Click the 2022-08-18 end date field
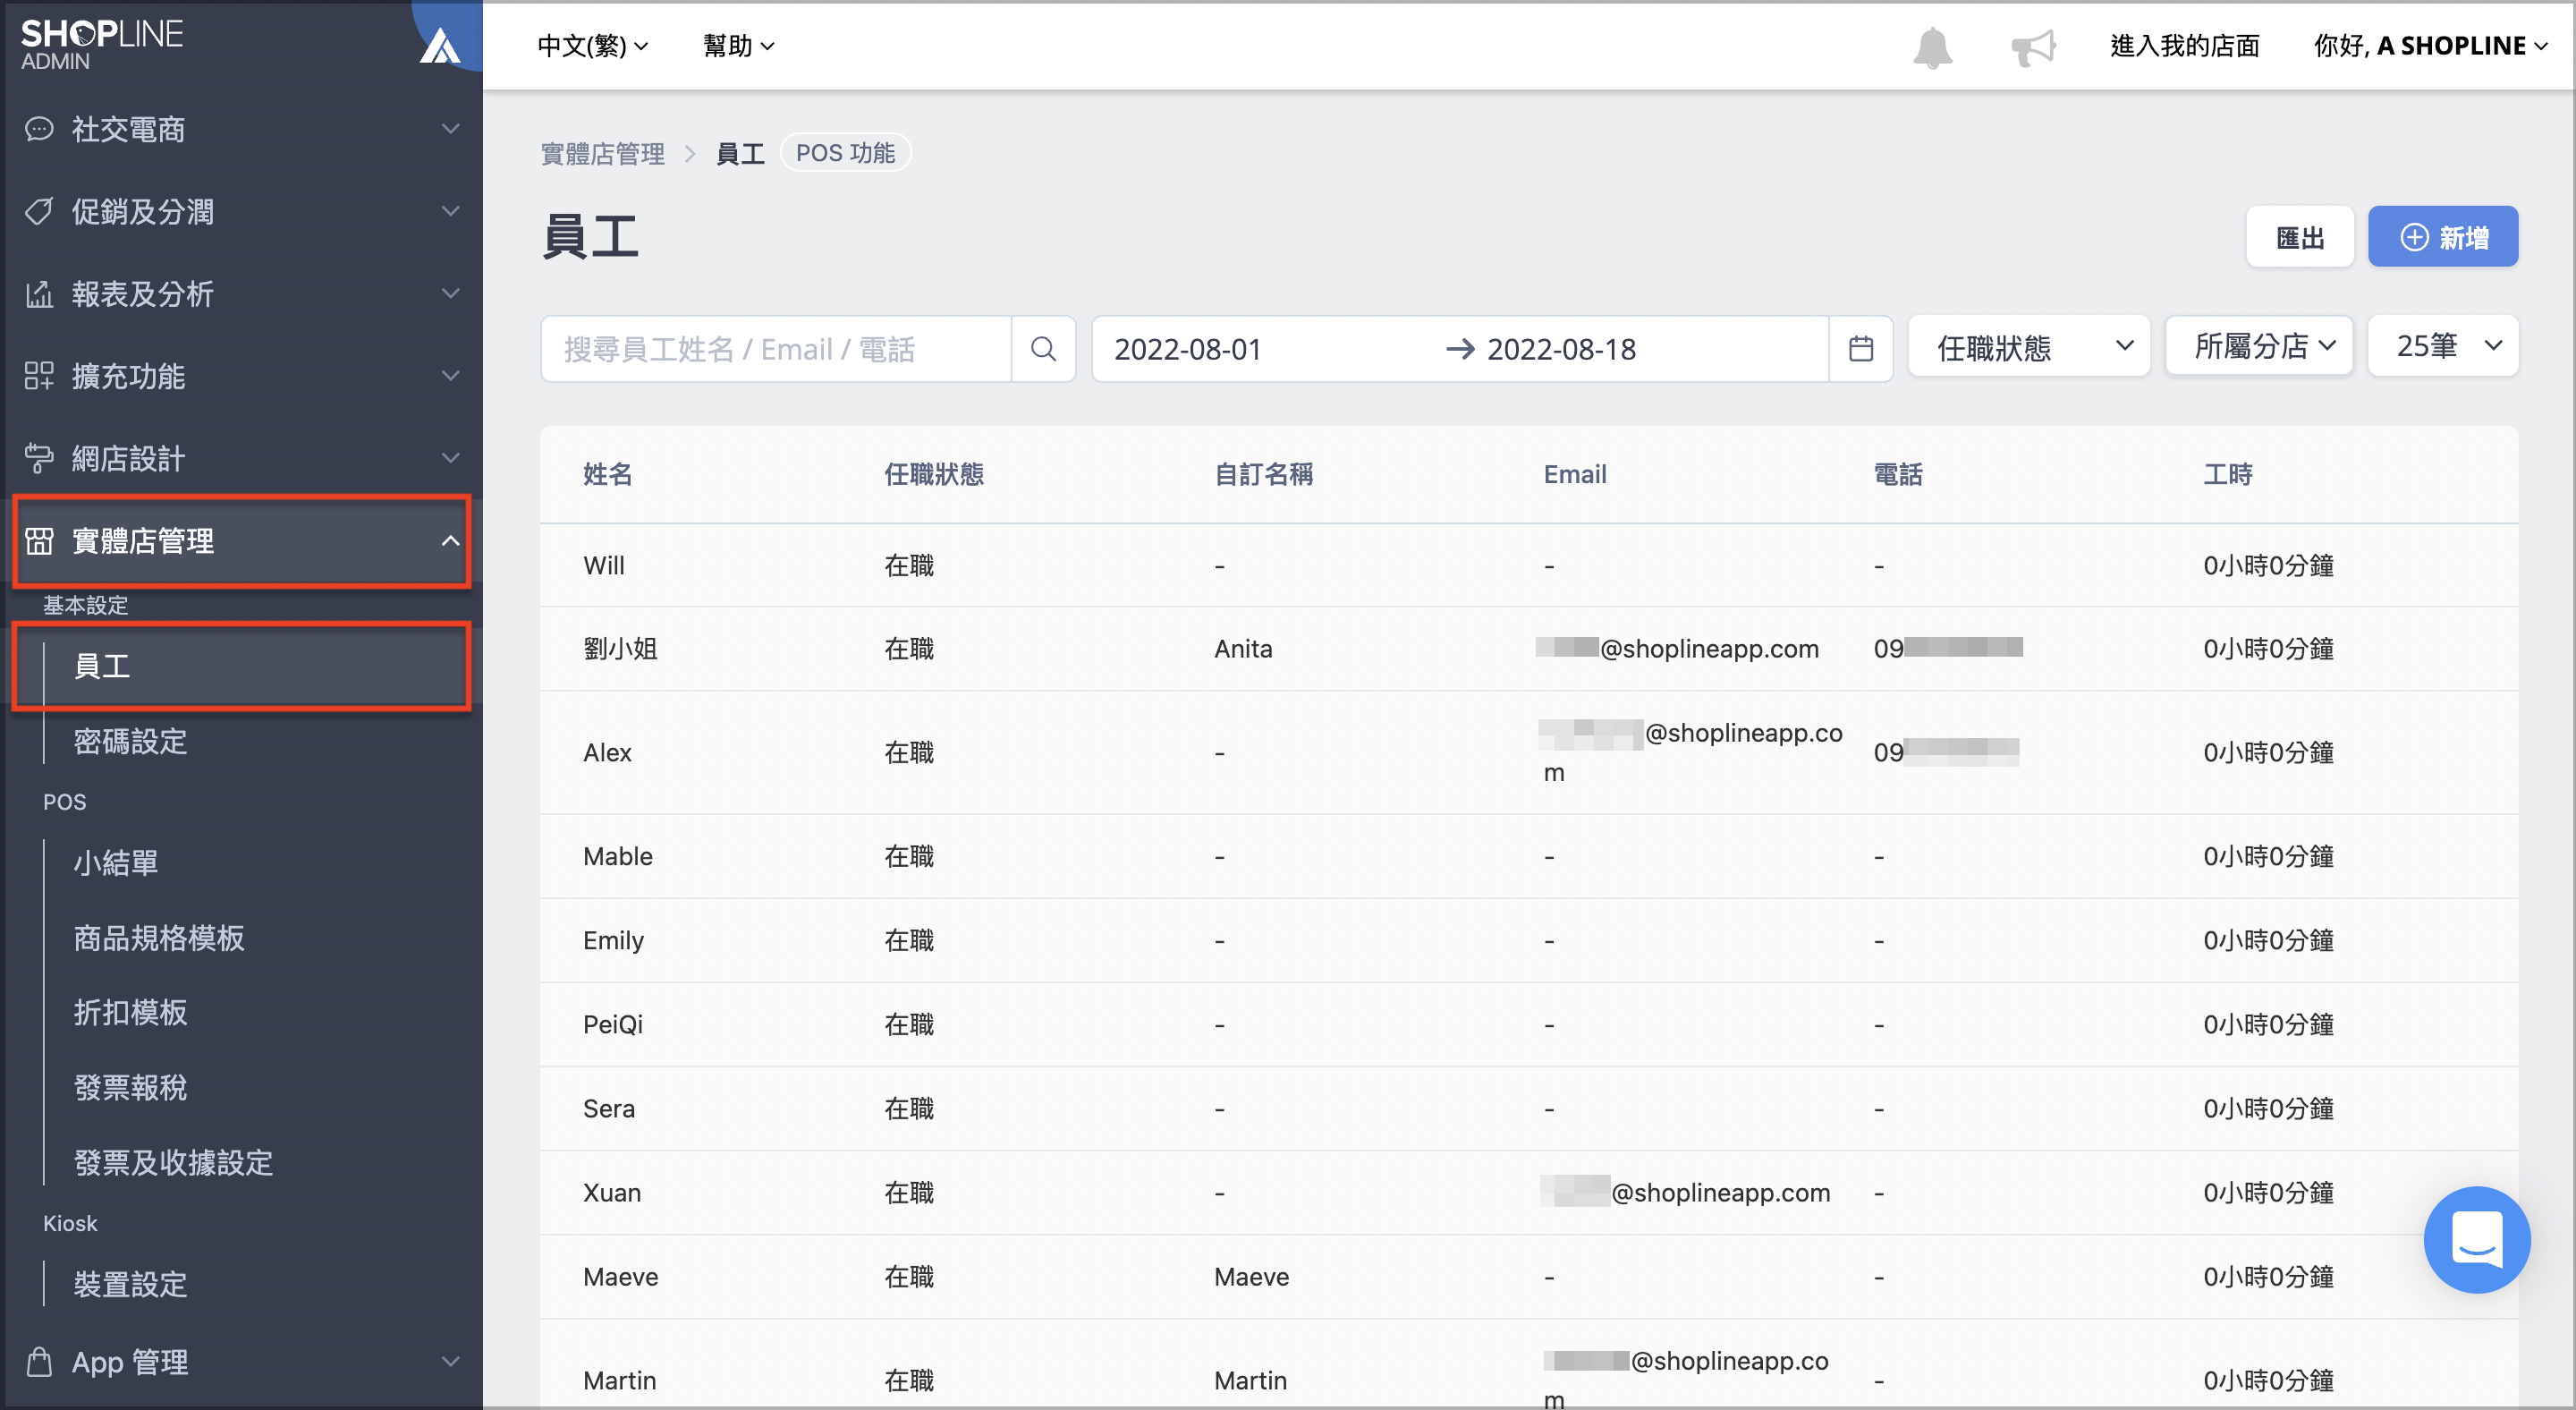The height and width of the screenshot is (1410, 2576). point(1561,349)
